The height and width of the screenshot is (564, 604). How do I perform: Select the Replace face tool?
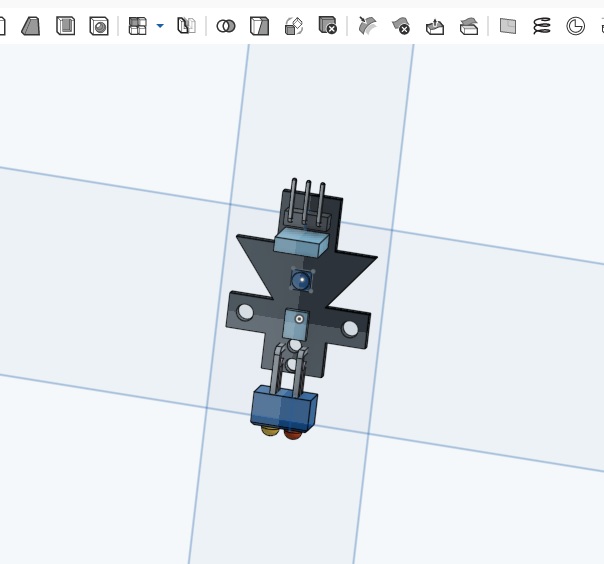469,27
